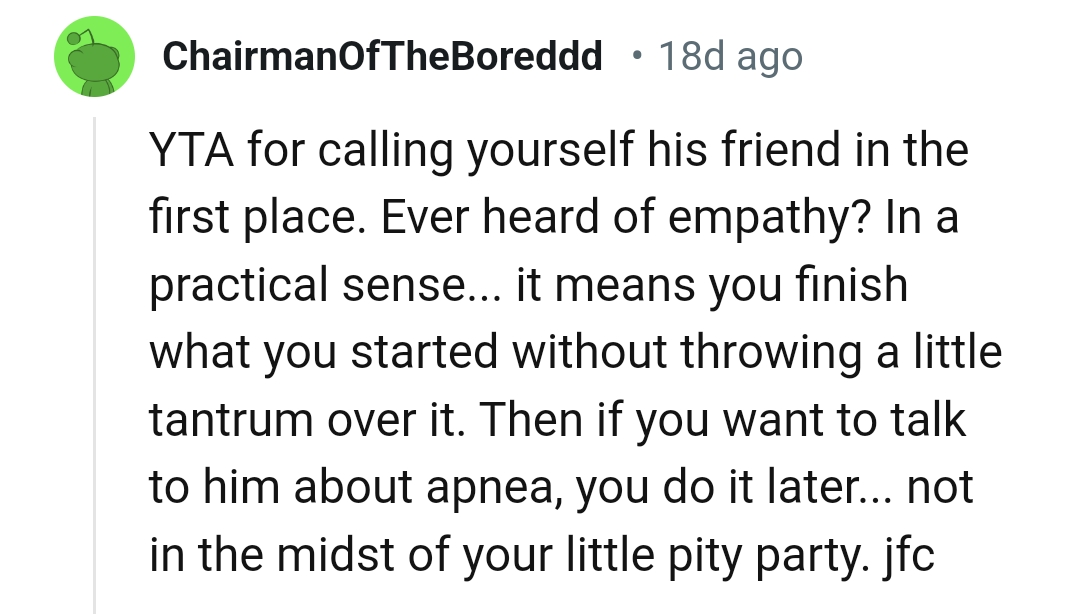The image size is (1080, 614).
Task: Click the dot separator before the timestamp
Action: (x=636, y=57)
